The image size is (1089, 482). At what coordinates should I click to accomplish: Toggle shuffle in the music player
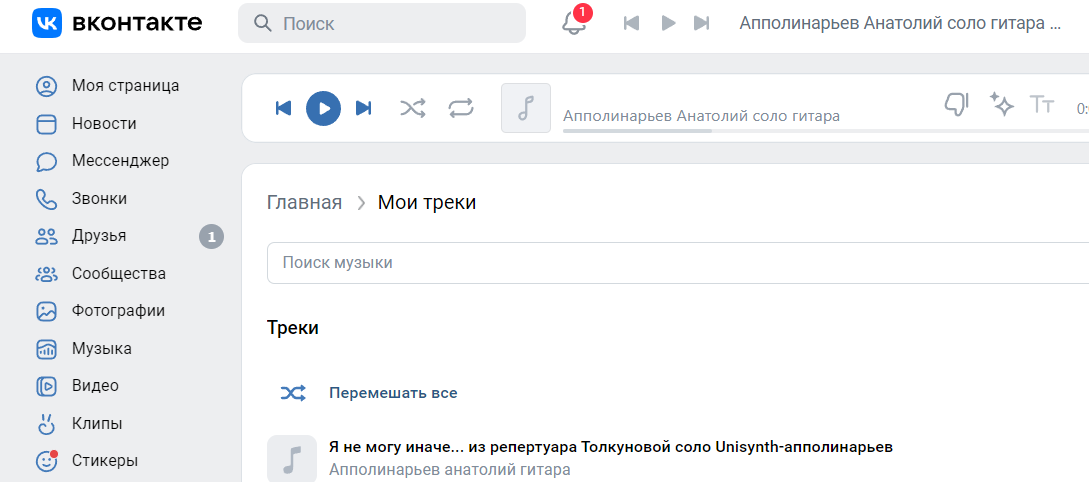(x=413, y=108)
